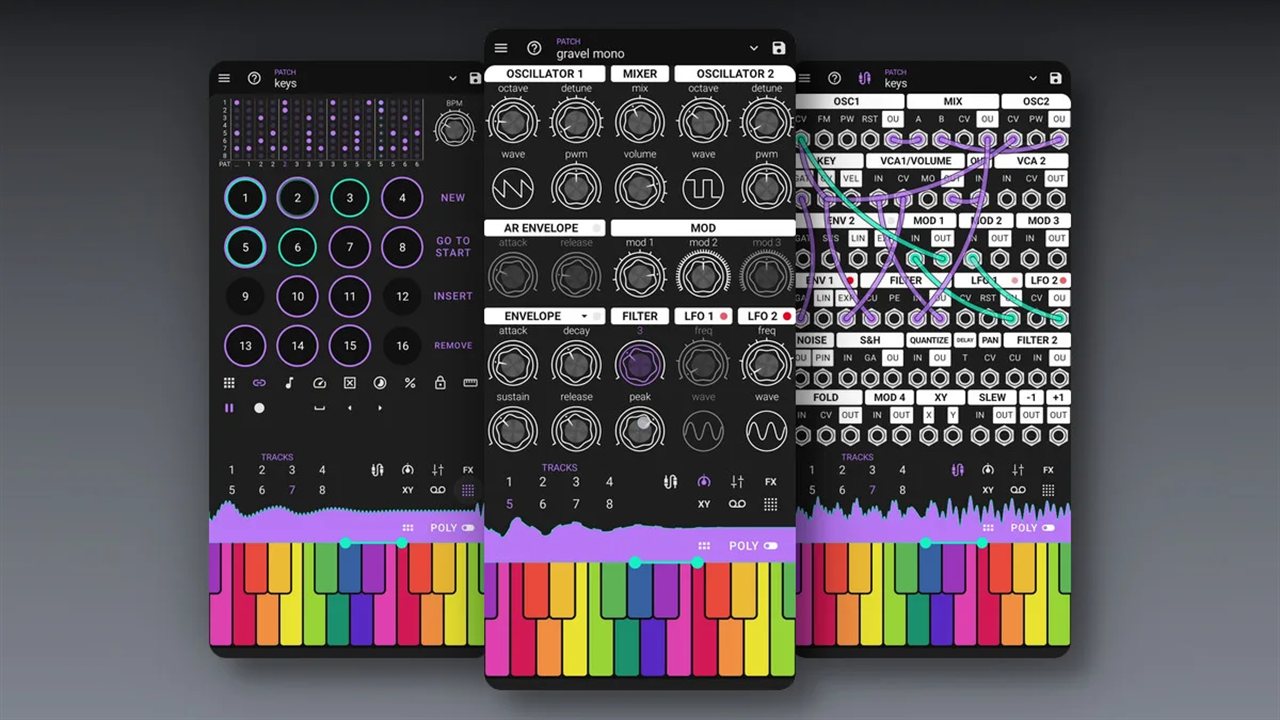Click the GO TO START button
1280x720 pixels.
point(453,247)
